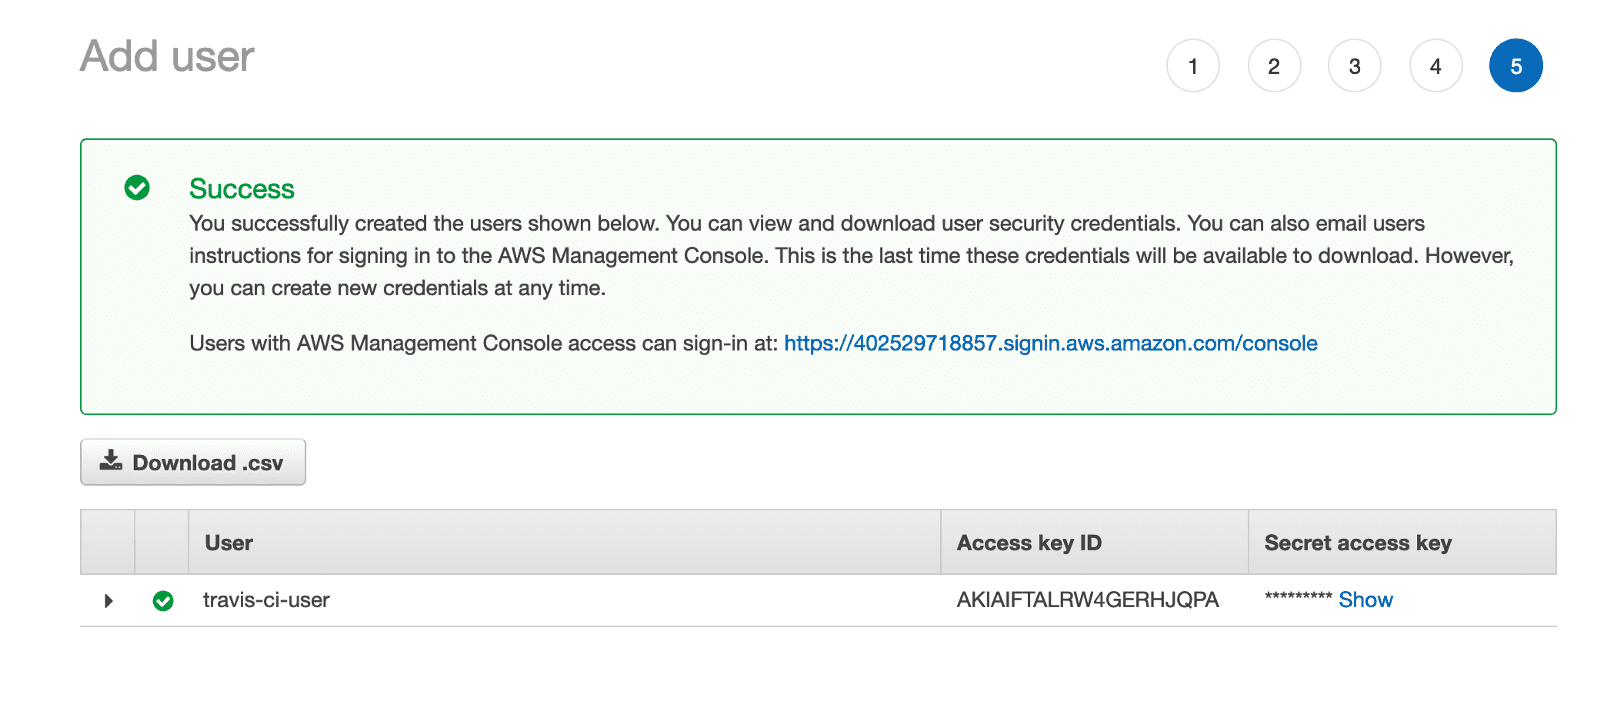
Task: Go to wizard step 2
Action: click(x=1274, y=66)
